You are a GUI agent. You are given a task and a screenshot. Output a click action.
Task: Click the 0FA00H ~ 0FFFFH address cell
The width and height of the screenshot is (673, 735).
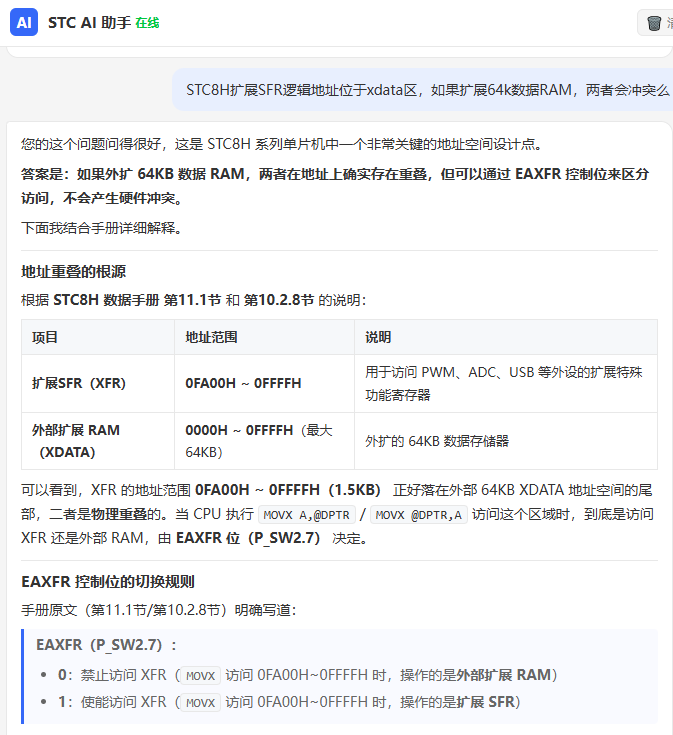tap(264, 383)
